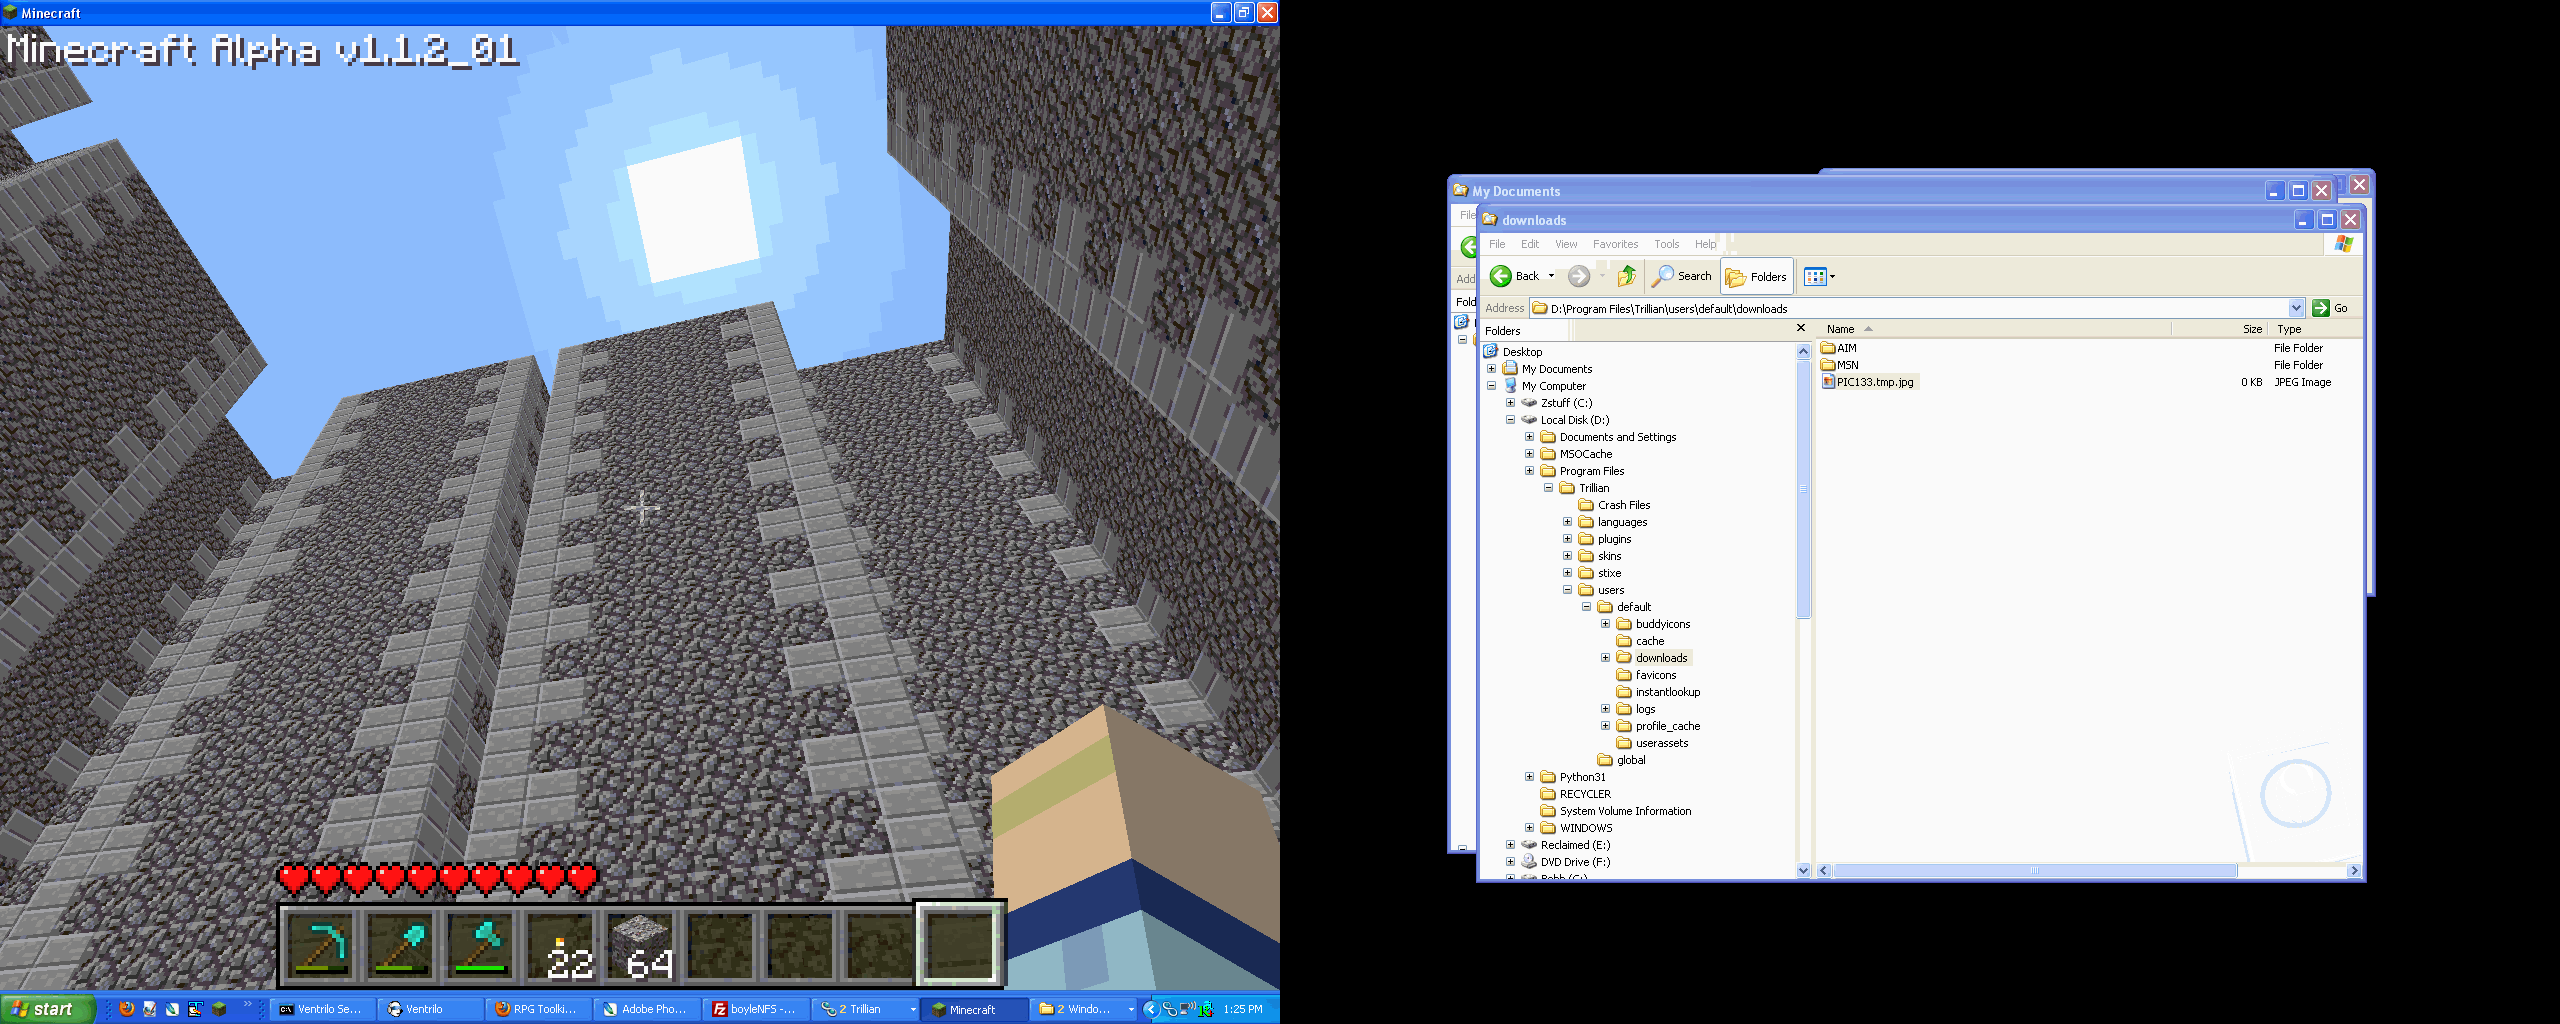This screenshot has height=1024, width=2560.
Task: Click the Views icon in the toolbar
Action: [1815, 276]
